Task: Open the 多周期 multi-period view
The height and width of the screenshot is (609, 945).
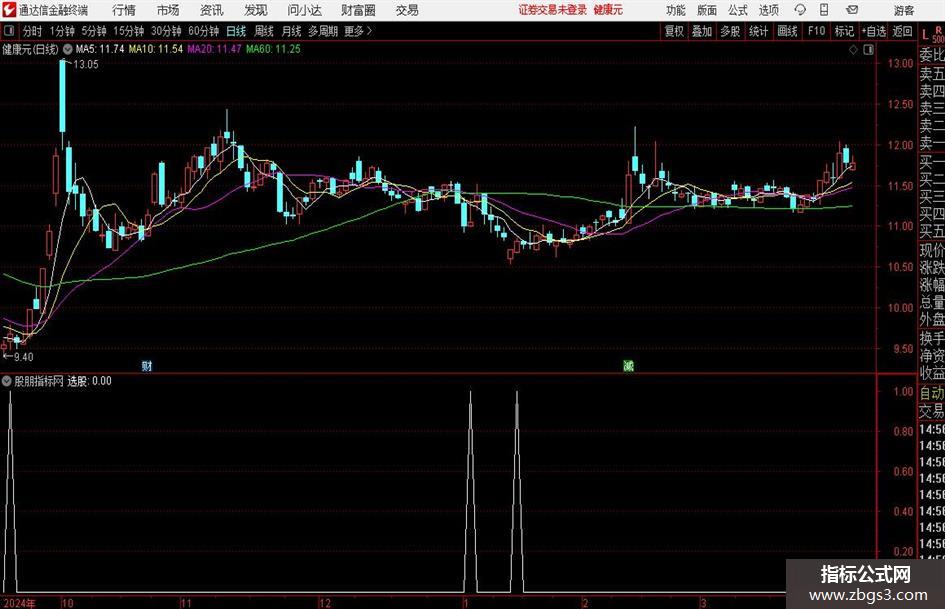Action: coord(323,31)
